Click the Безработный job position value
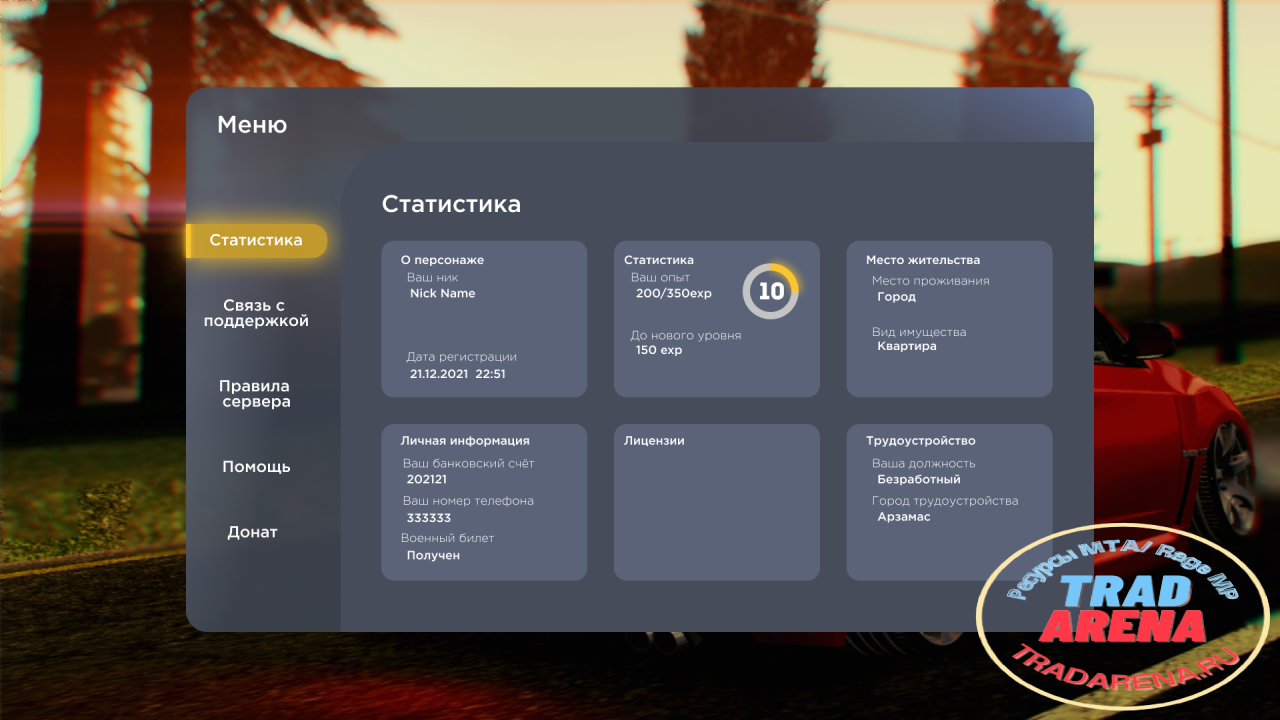This screenshot has width=1280, height=720. tap(918, 480)
